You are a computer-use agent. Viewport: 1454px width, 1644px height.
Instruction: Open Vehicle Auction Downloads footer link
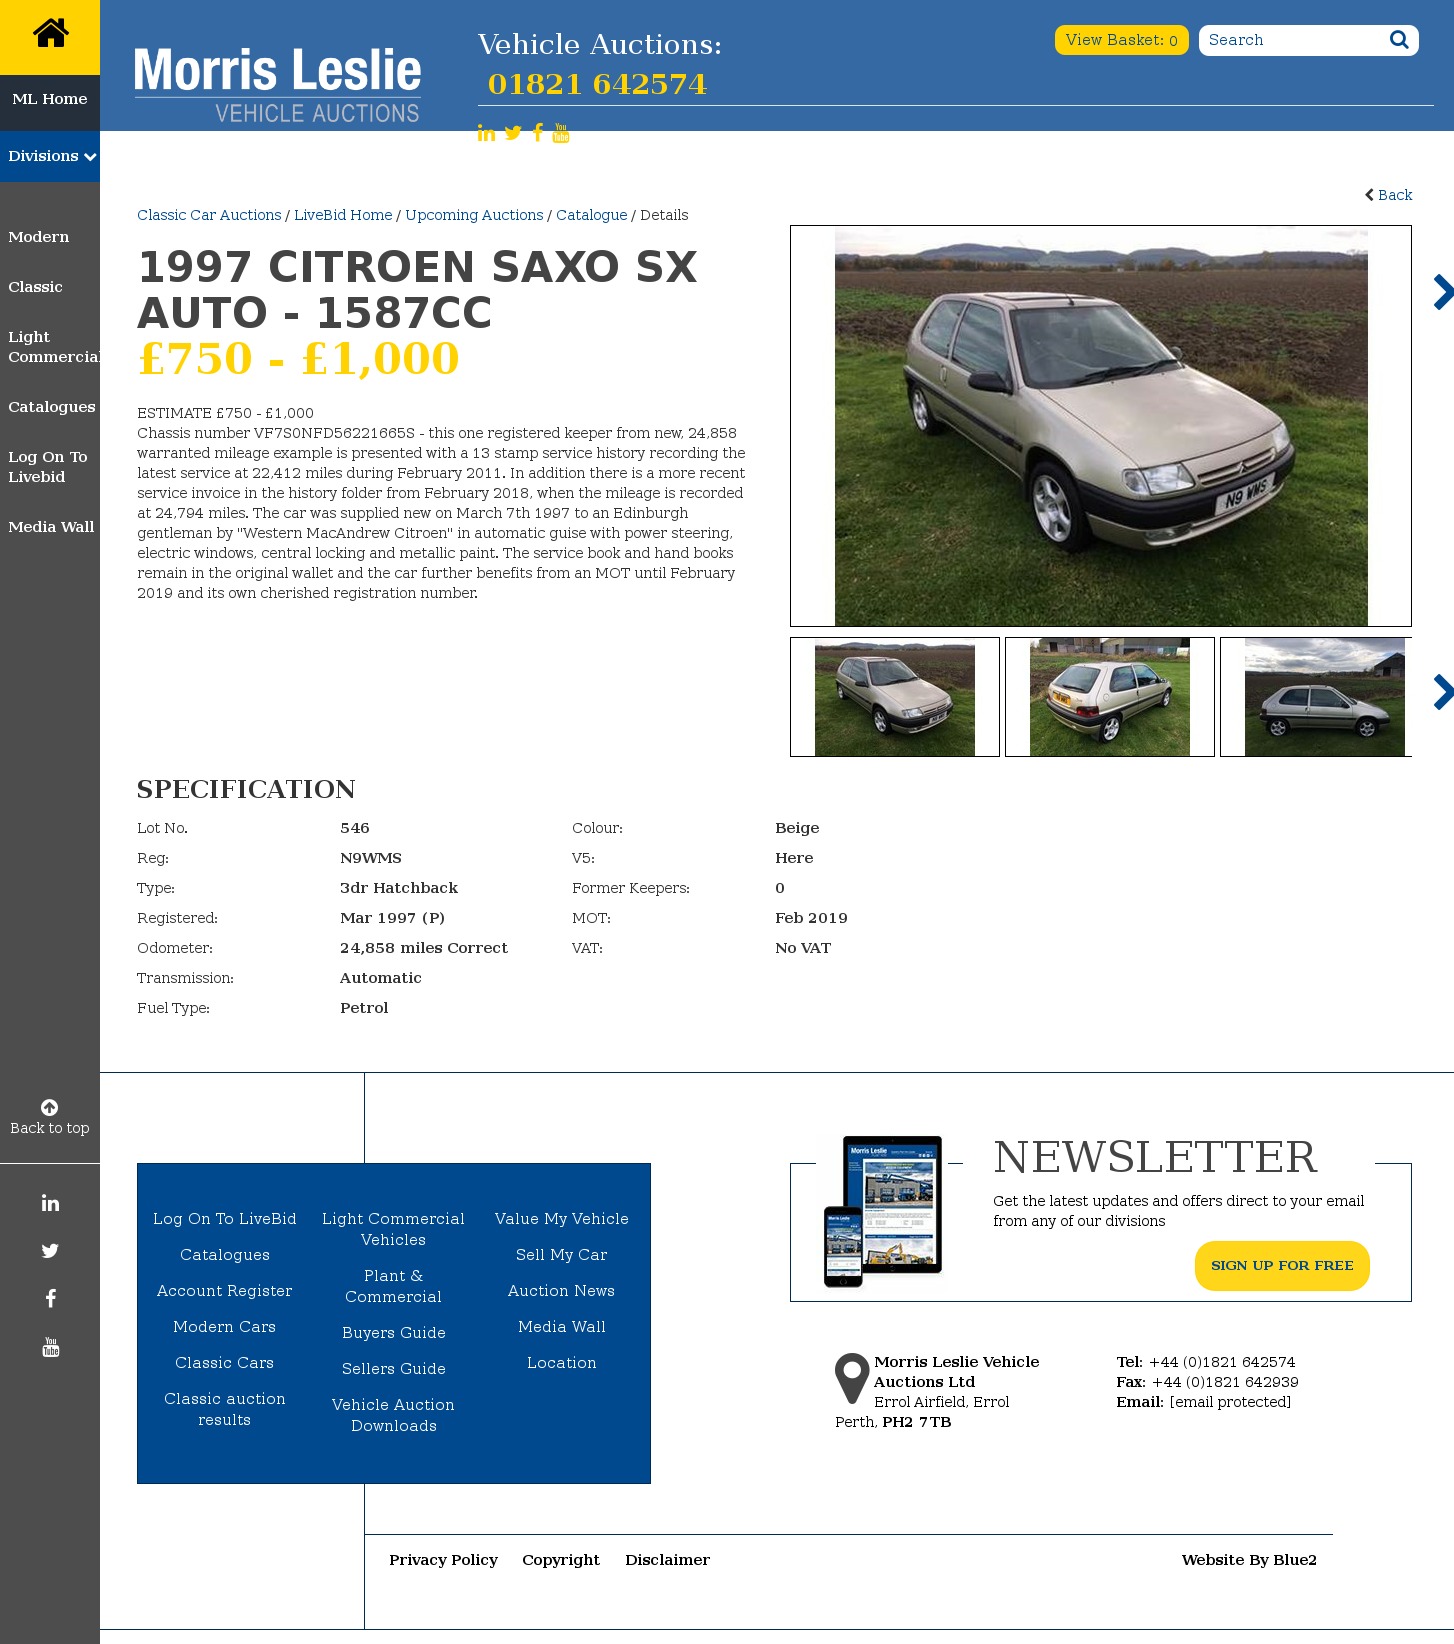tap(394, 1415)
